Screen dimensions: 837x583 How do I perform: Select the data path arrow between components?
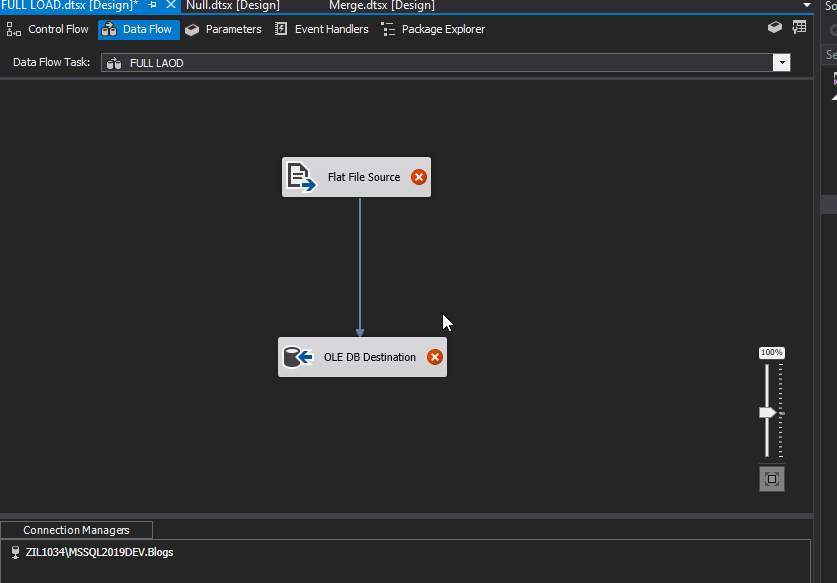[x=360, y=265]
